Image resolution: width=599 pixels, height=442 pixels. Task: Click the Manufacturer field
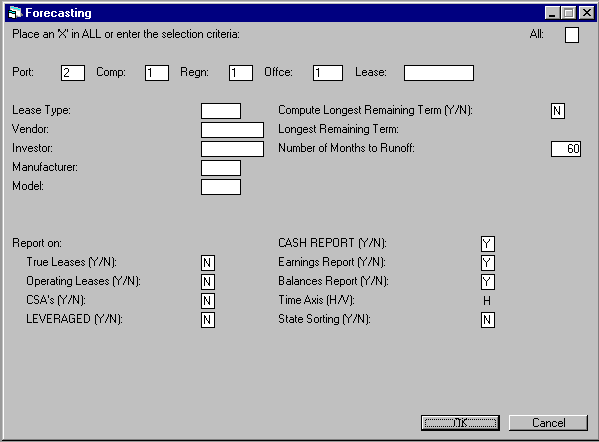click(221, 168)
